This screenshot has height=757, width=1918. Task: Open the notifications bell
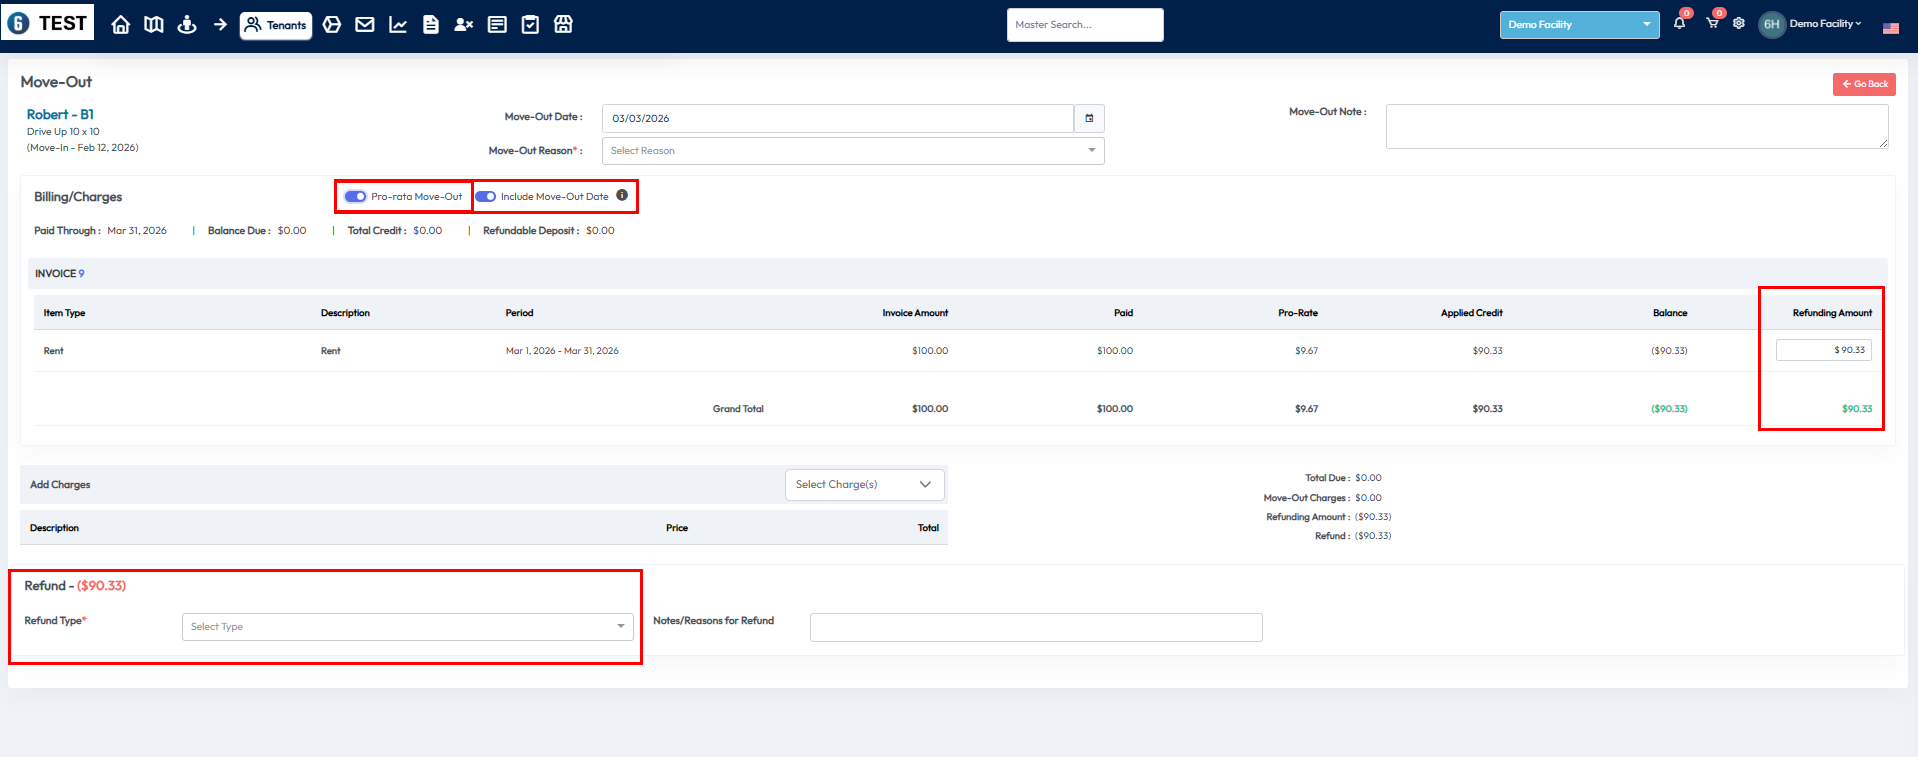[1679, 23]
